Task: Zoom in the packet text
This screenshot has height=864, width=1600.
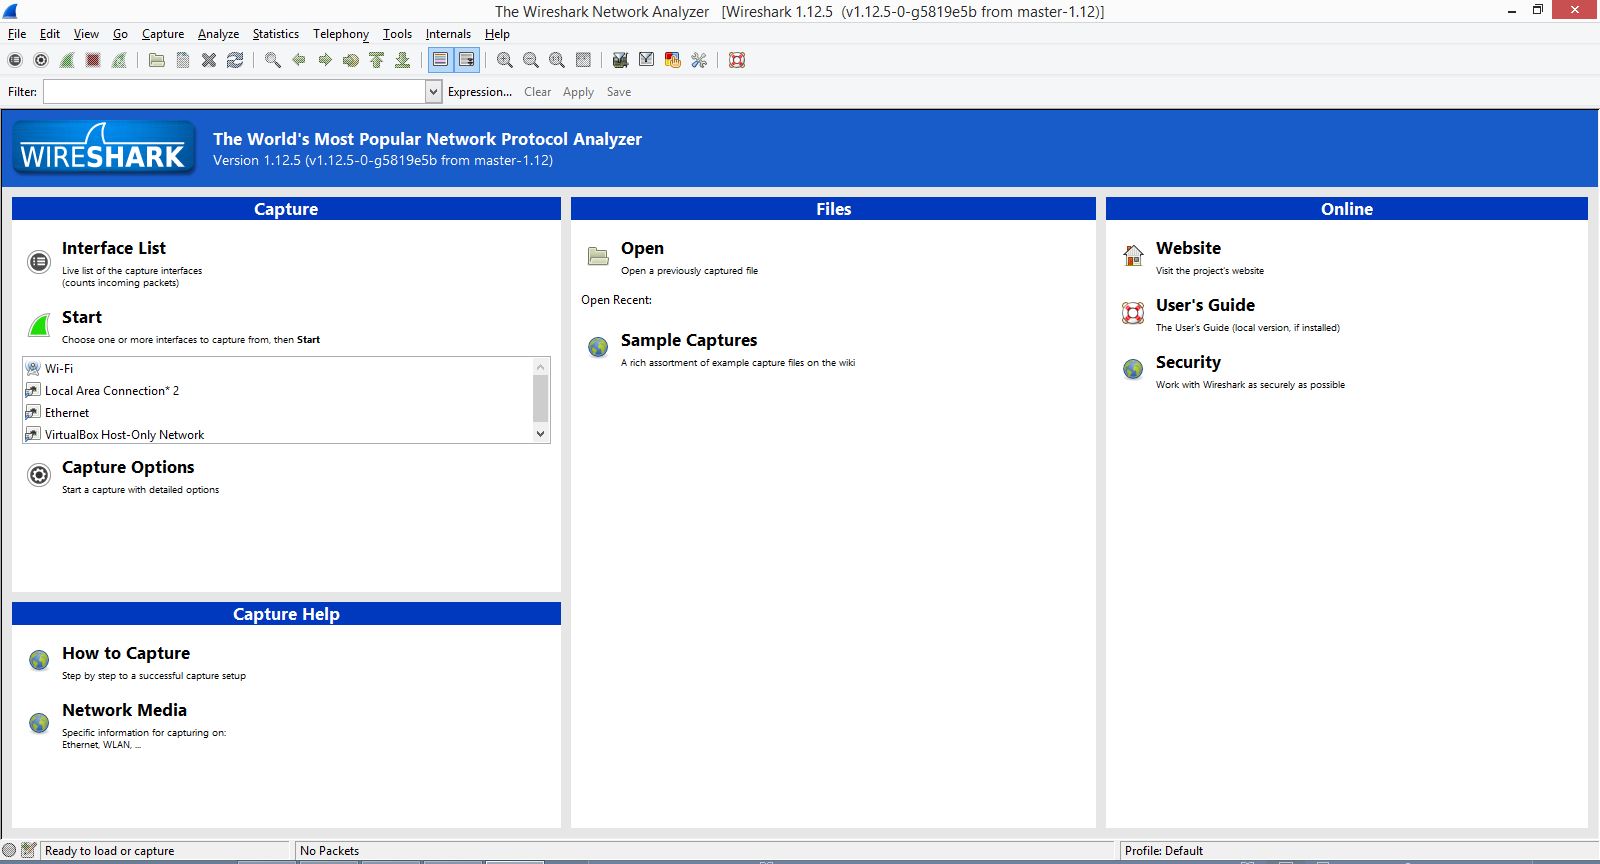Action: tap(505, 60)
